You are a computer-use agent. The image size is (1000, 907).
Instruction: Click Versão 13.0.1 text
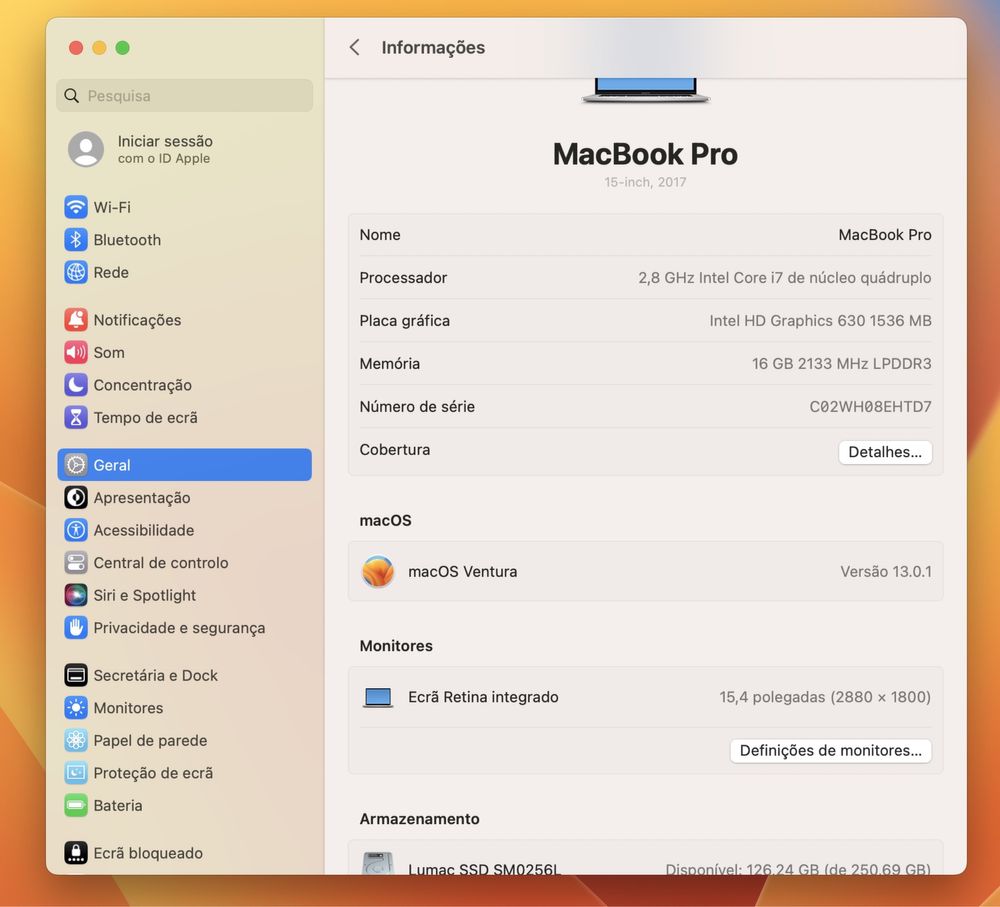point(885,571)
